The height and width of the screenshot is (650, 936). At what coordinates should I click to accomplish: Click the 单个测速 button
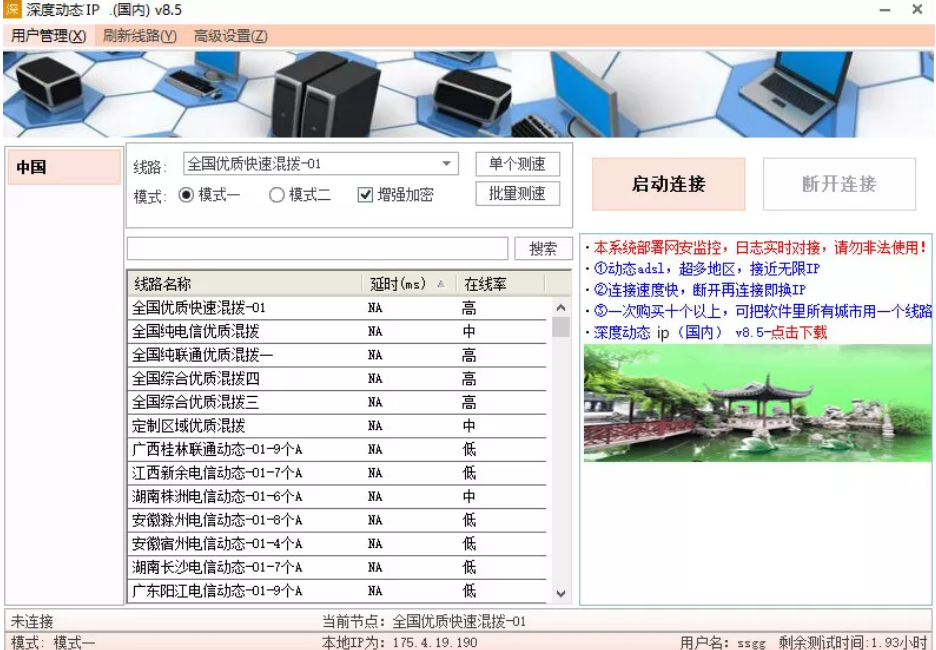(x=520, y=164)
